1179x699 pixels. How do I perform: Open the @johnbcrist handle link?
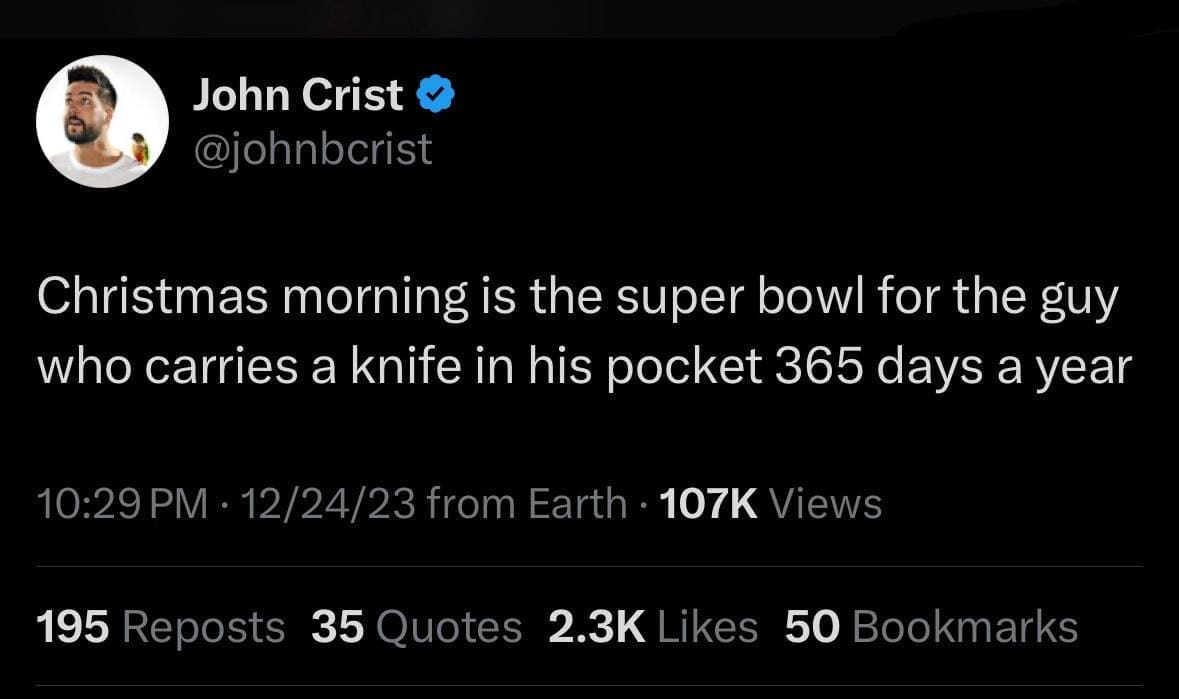coord(312,149)
